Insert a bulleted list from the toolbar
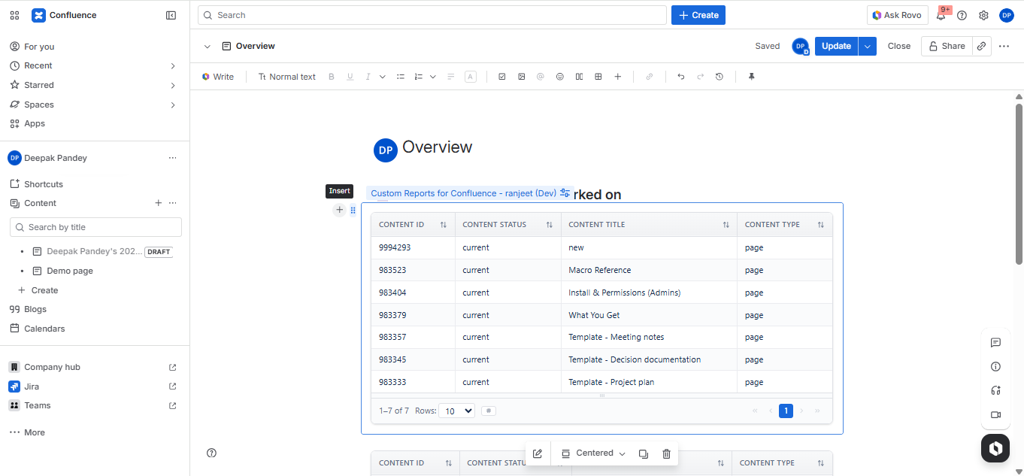The image size is (1024, 476). point(401,76)
